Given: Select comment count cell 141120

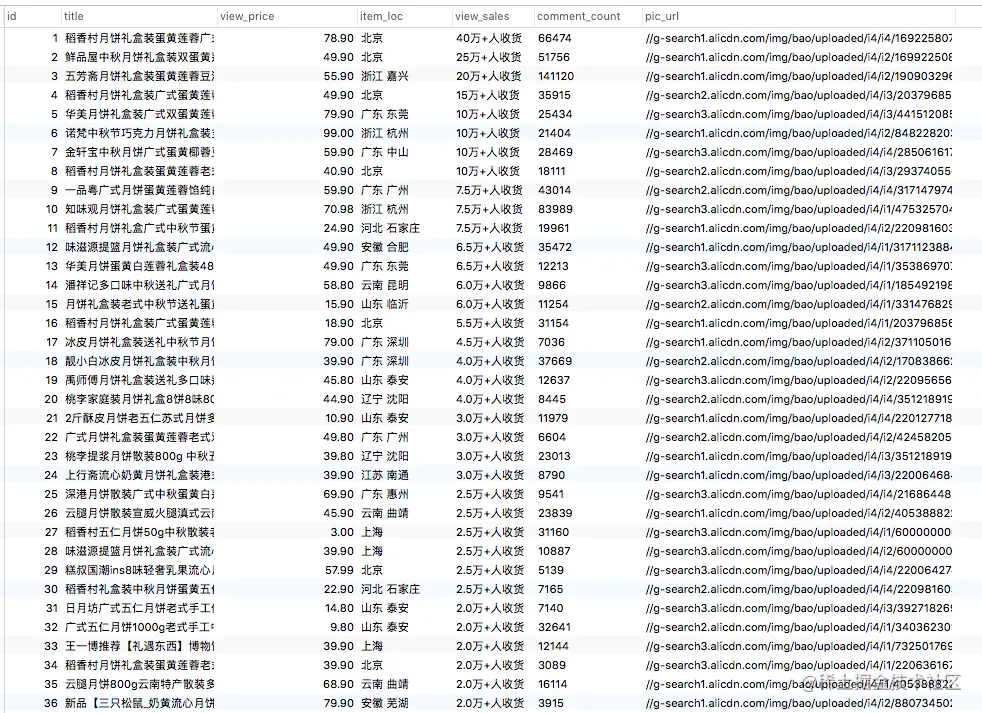Looking at the screenshot, I should [x=556, y=76].
